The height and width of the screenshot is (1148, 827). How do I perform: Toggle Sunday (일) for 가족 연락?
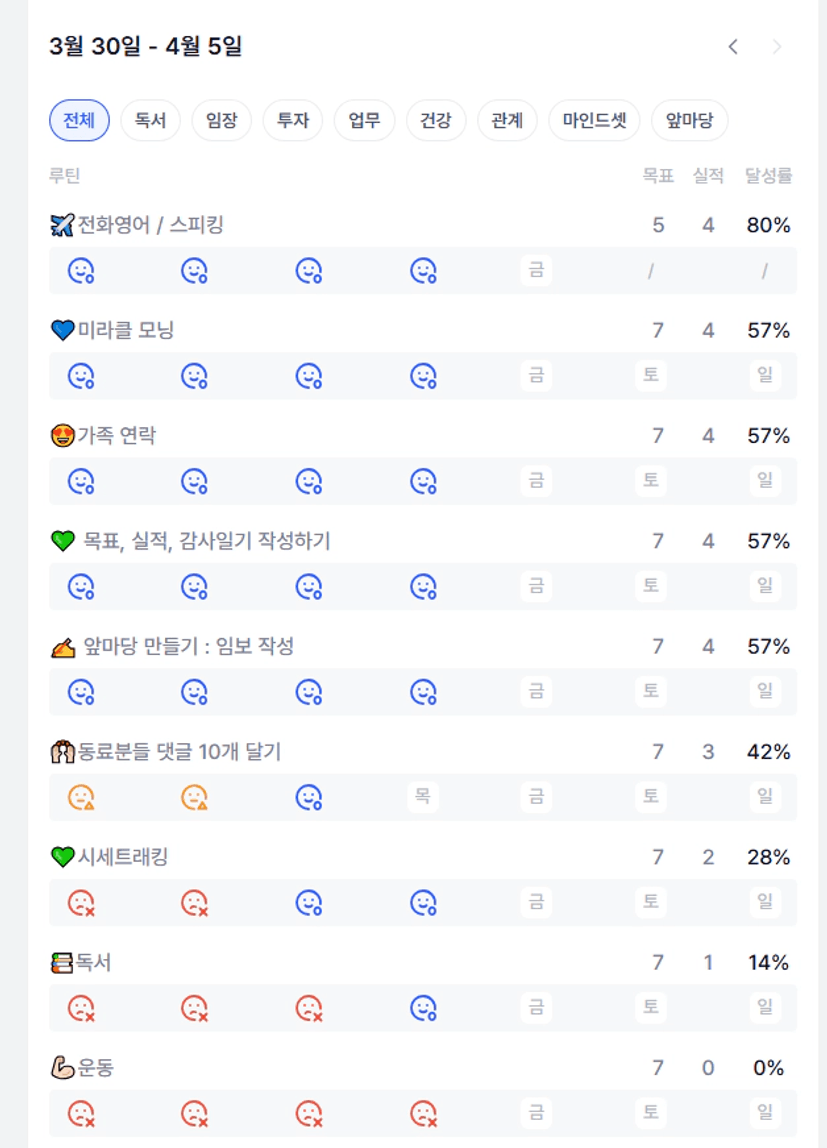[765, 481]
